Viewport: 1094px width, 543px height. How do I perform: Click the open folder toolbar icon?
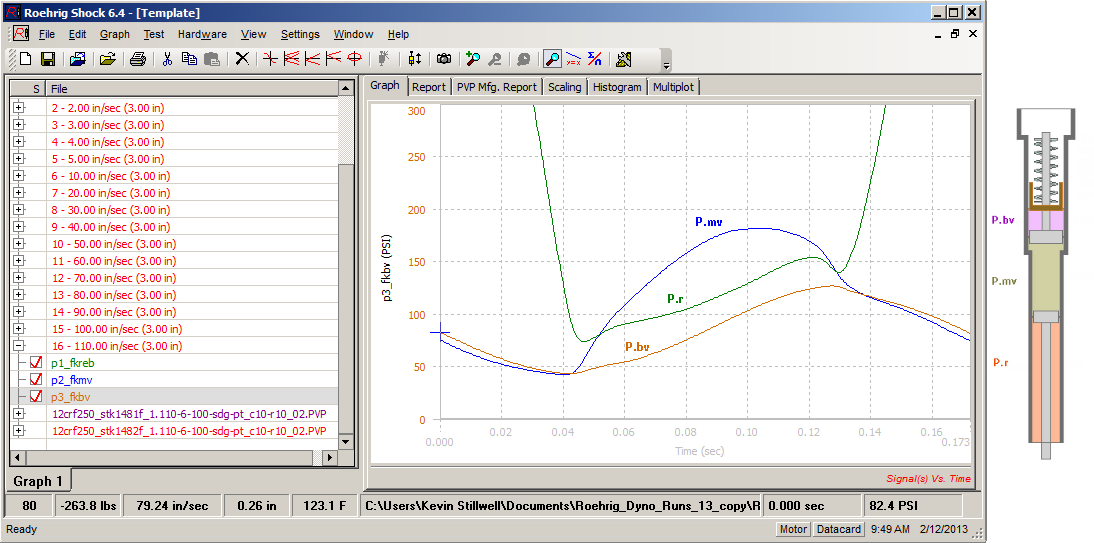coord(108,59)
